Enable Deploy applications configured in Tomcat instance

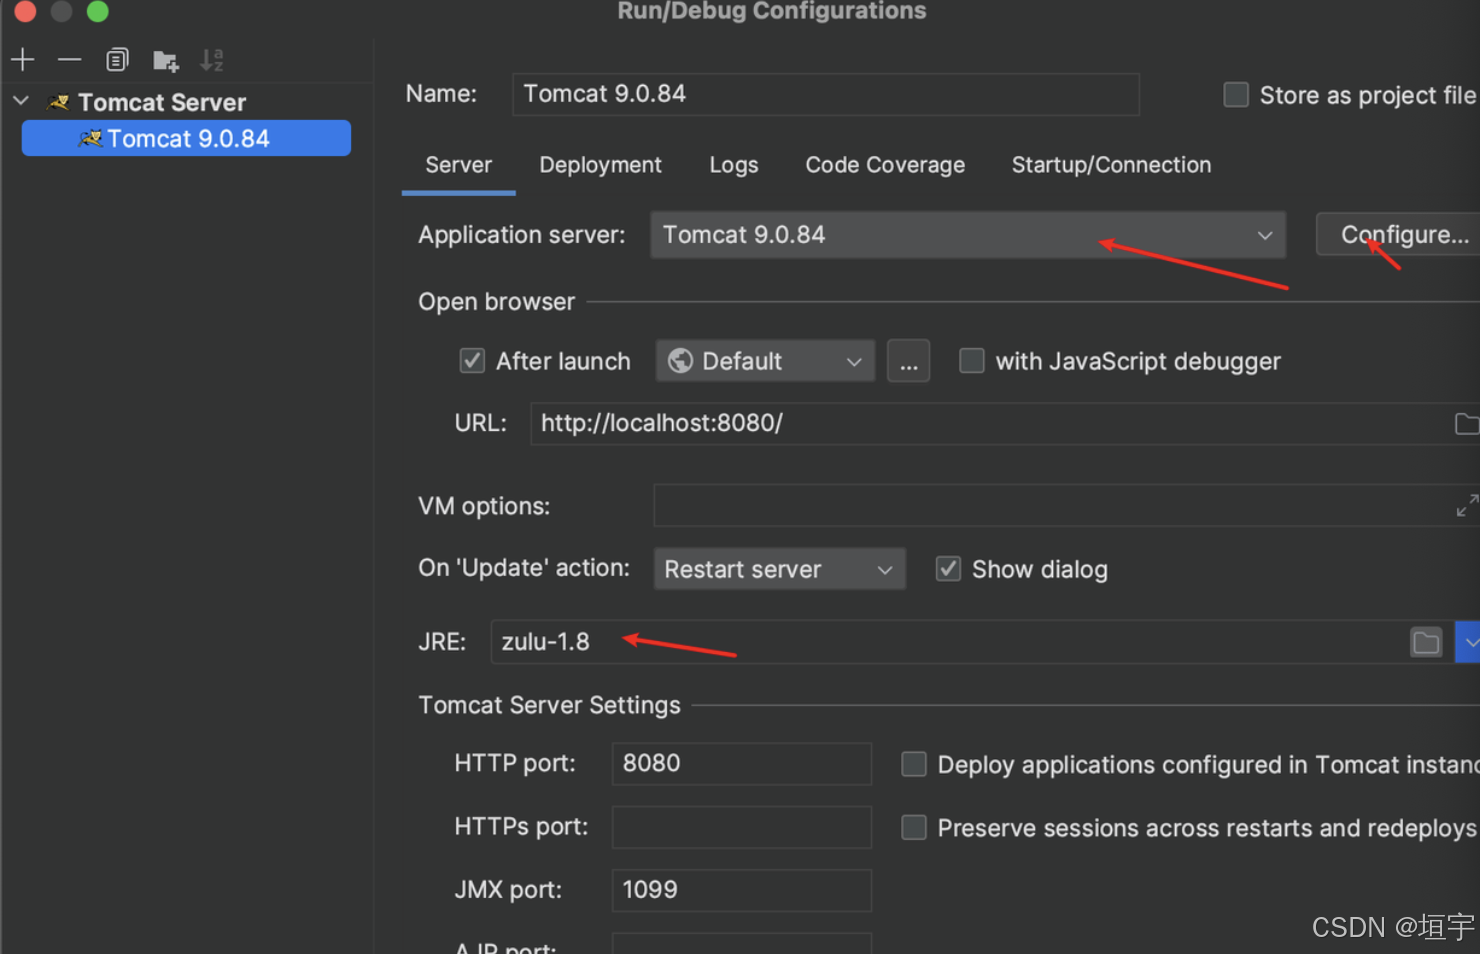point(913,764)
